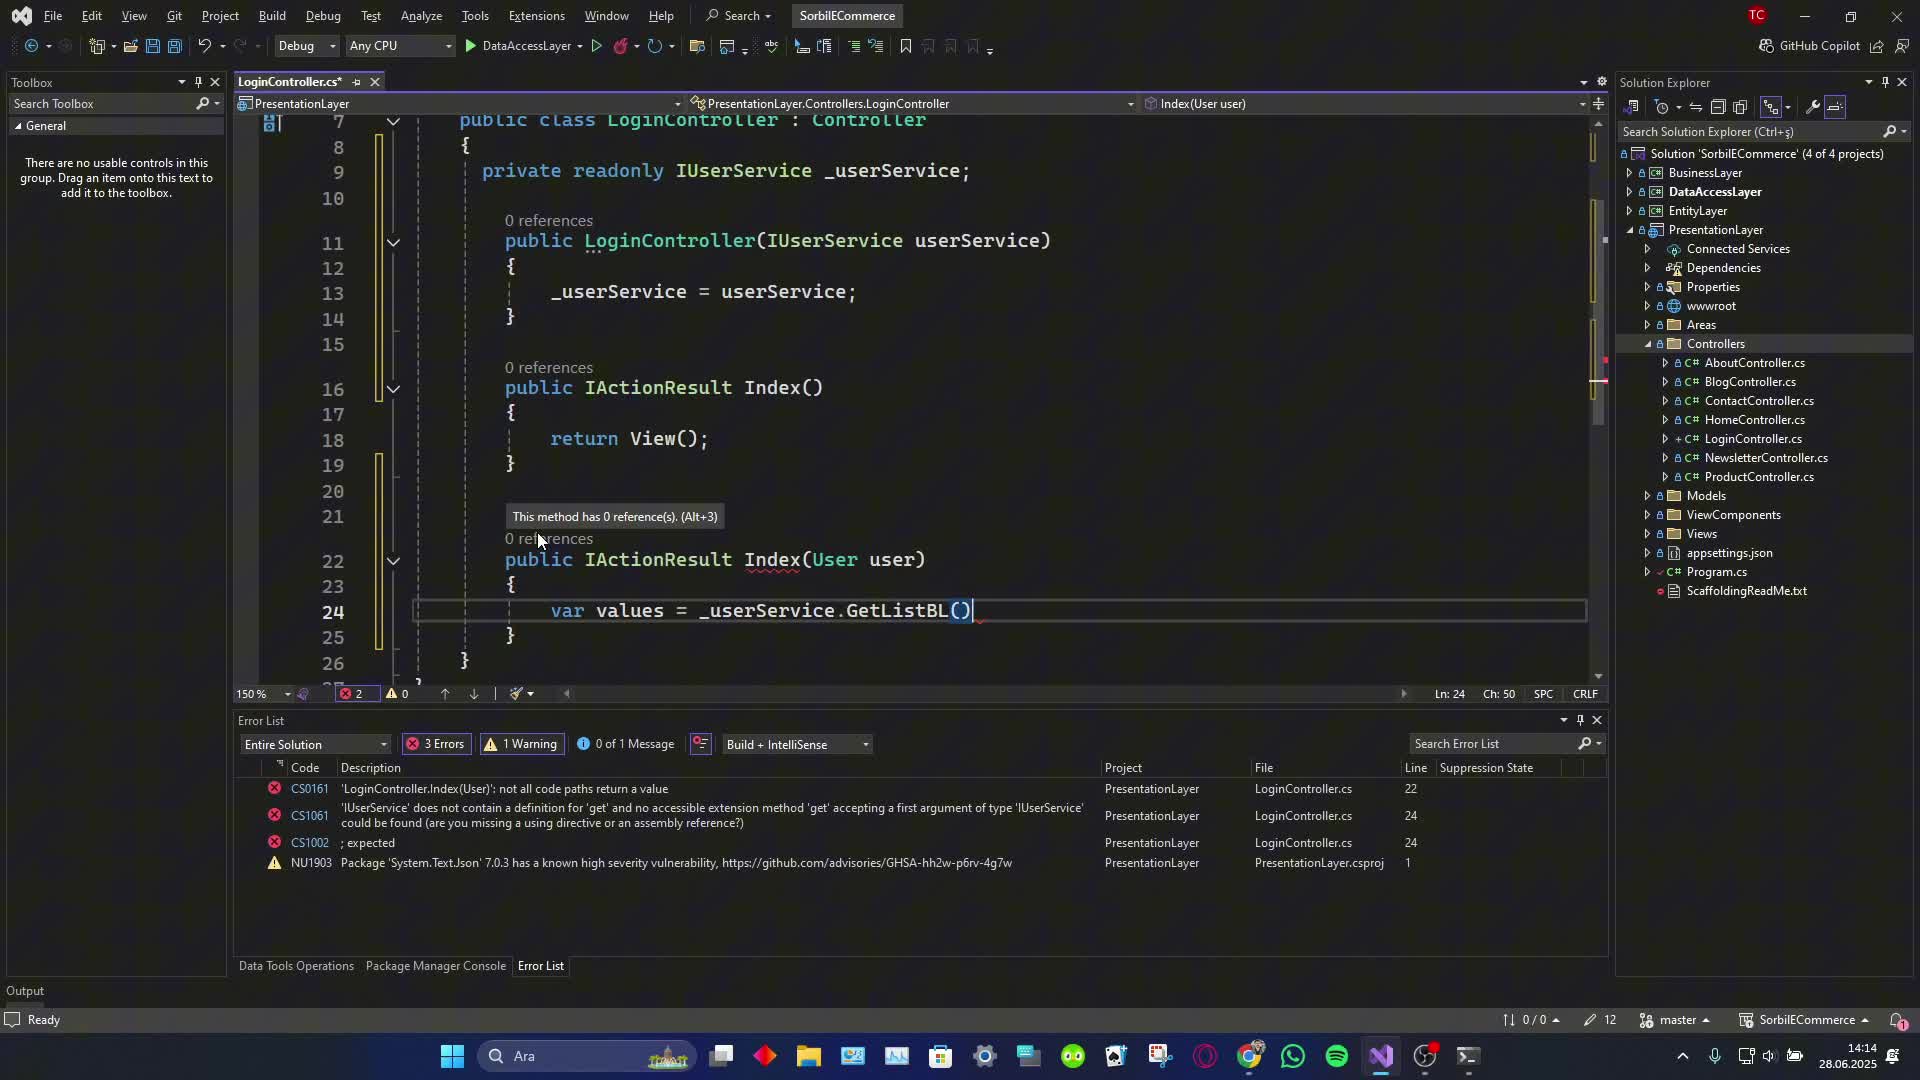Open the Entire Solution scope dropdown
1920x1080 pixels.
click(x=315, y=745)
